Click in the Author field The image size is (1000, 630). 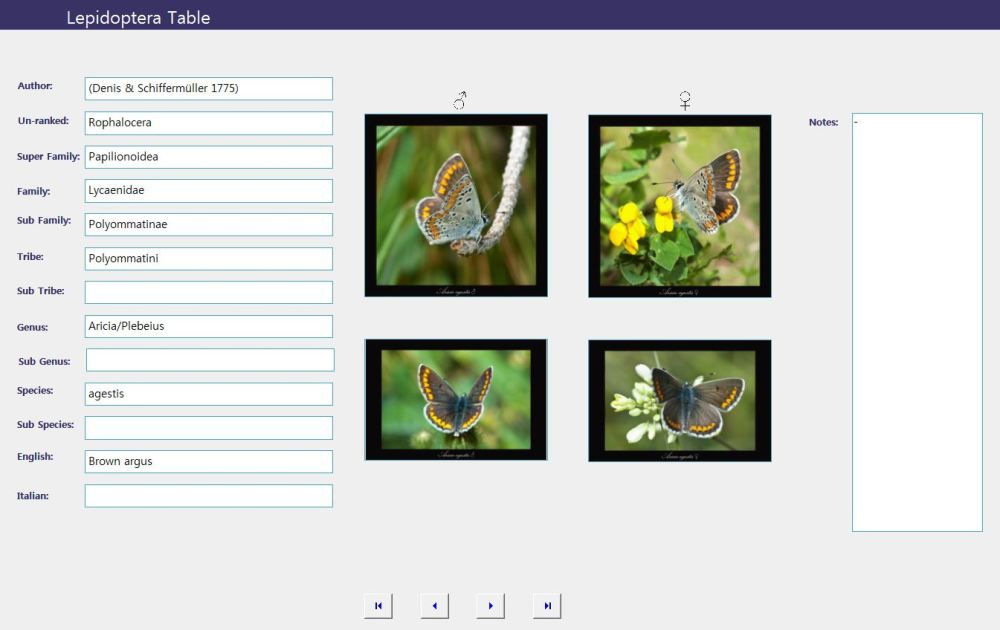208,89
